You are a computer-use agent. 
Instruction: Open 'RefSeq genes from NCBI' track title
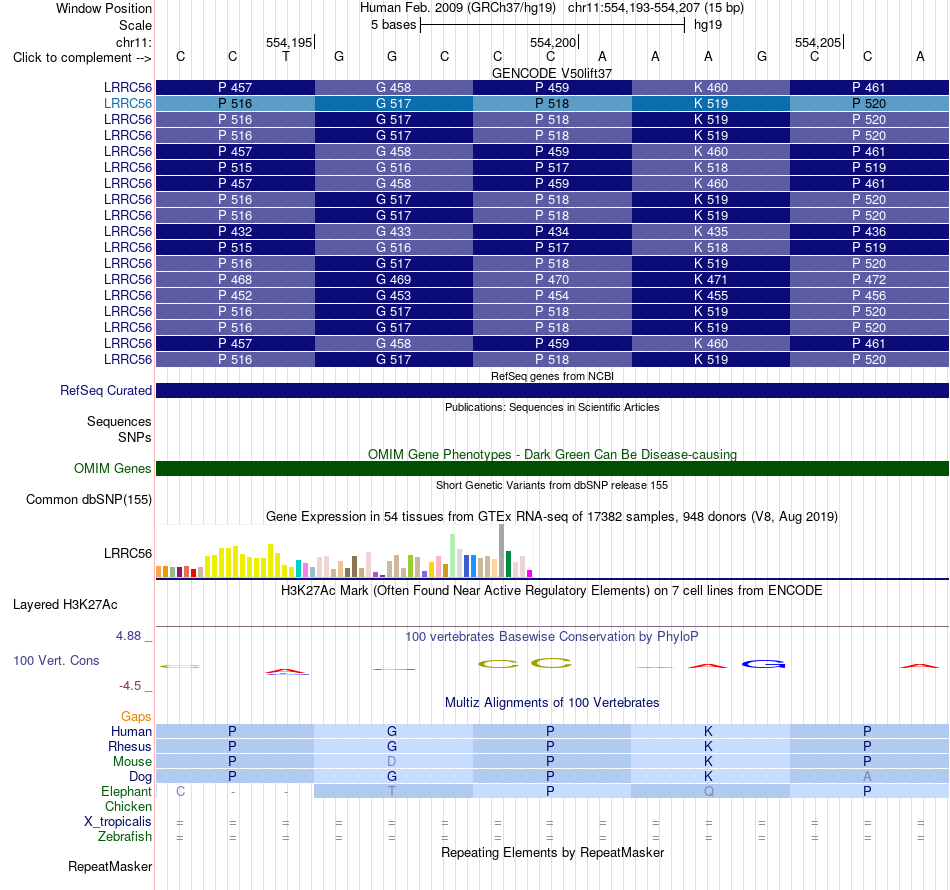[552, 376]
